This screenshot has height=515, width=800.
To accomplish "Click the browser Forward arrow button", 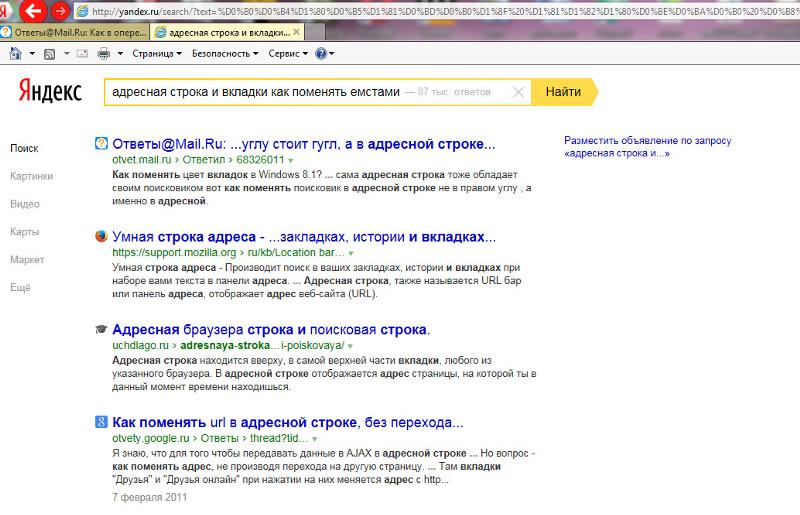I will [60, 10].
